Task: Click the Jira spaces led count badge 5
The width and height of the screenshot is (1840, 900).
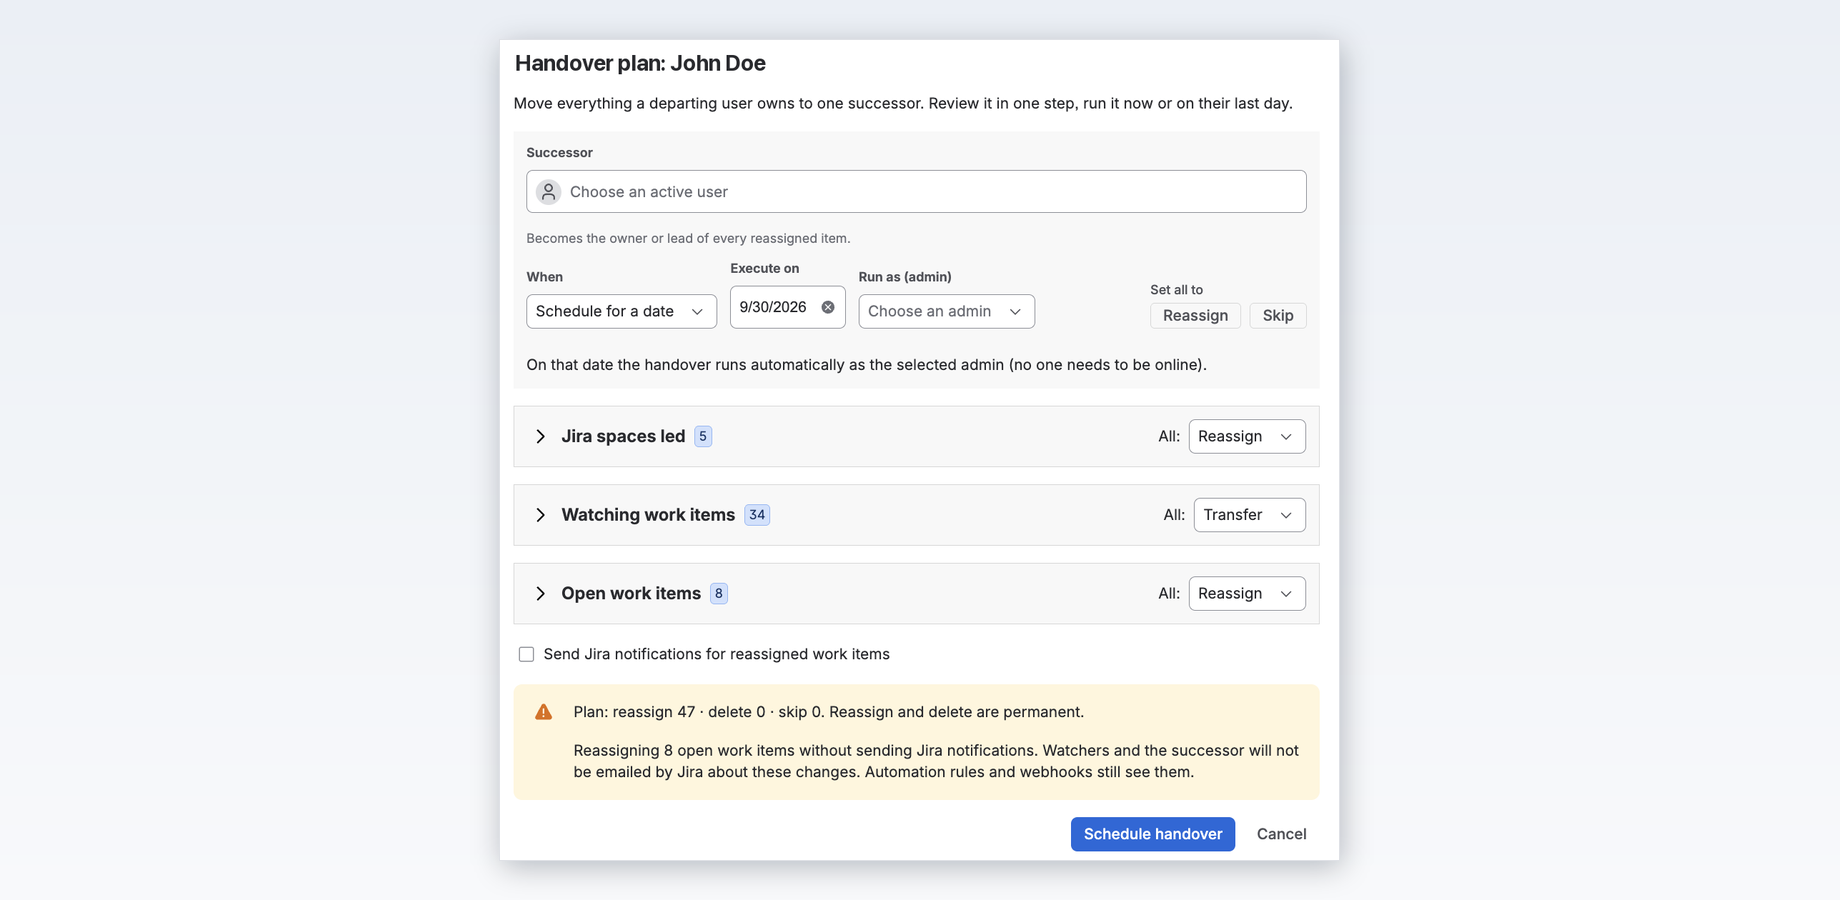Action: [703, 436]
